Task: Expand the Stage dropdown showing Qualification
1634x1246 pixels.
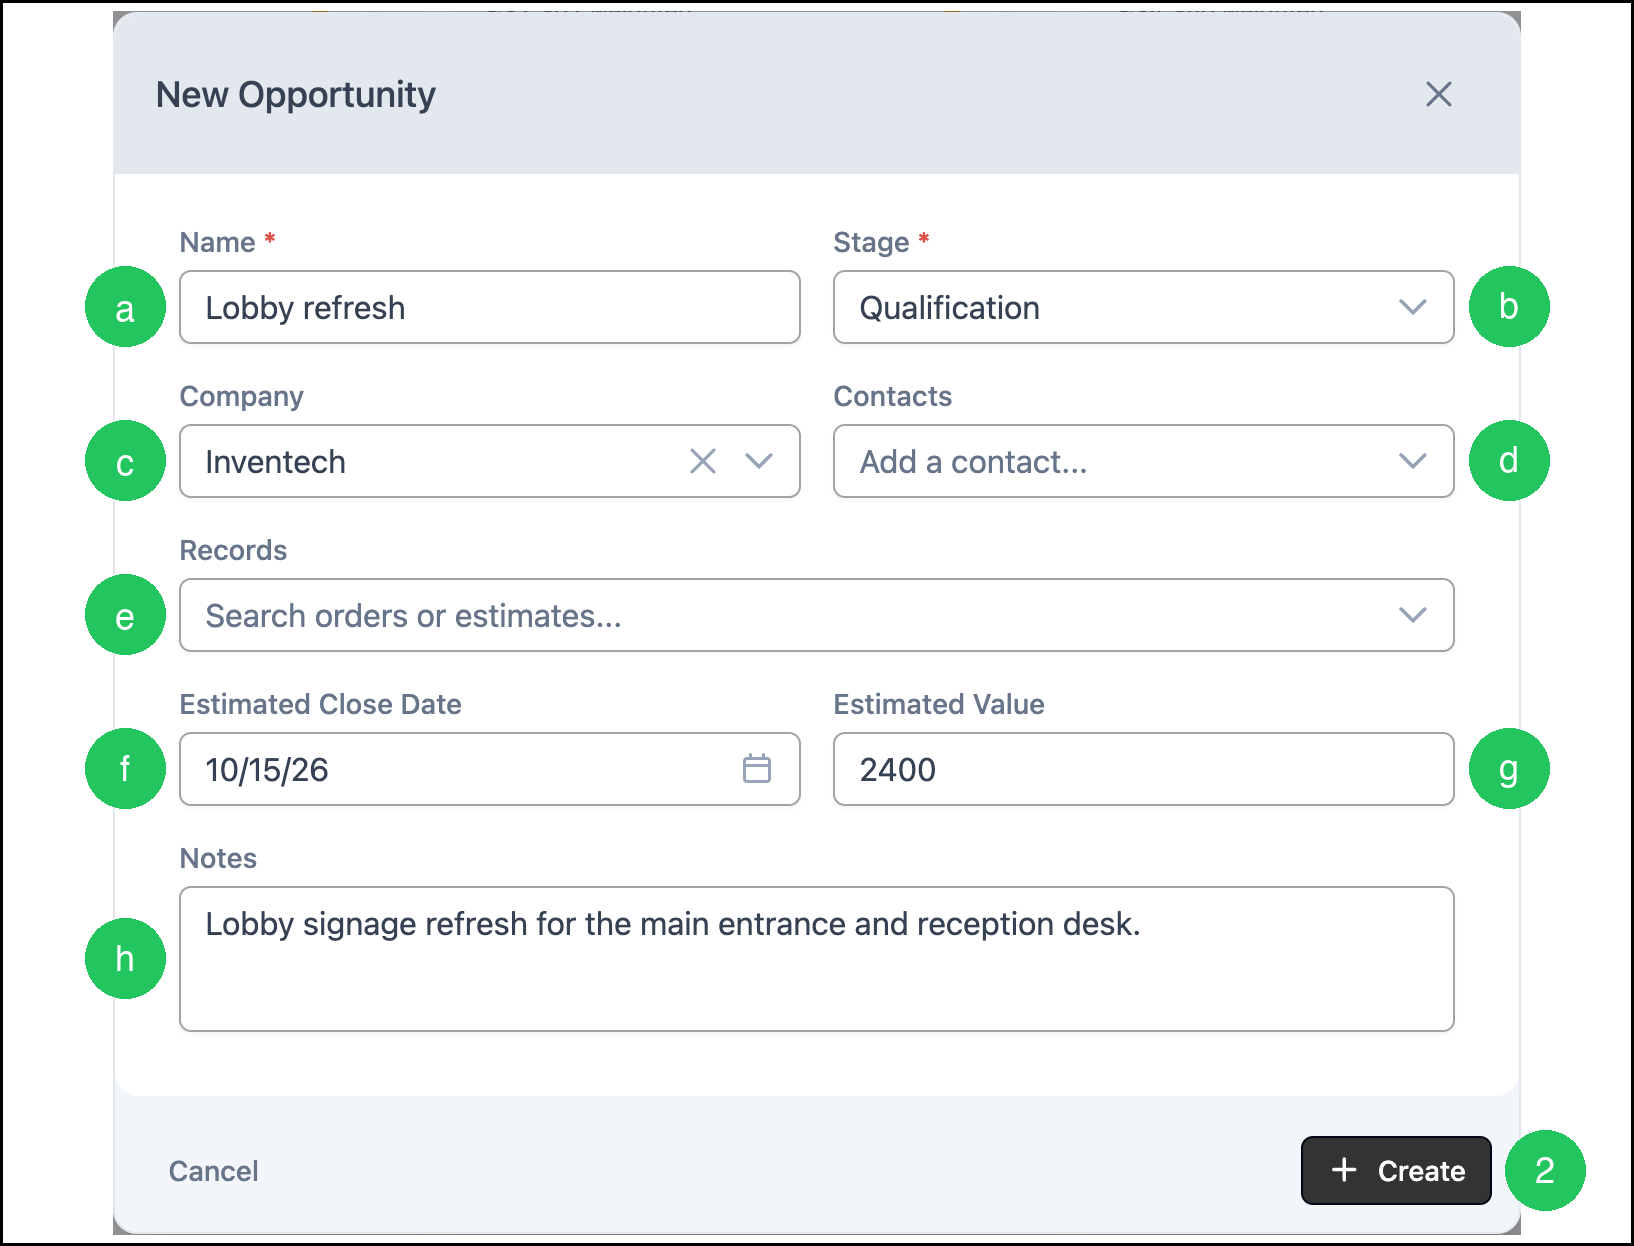Action: [x=1143, y=307]
